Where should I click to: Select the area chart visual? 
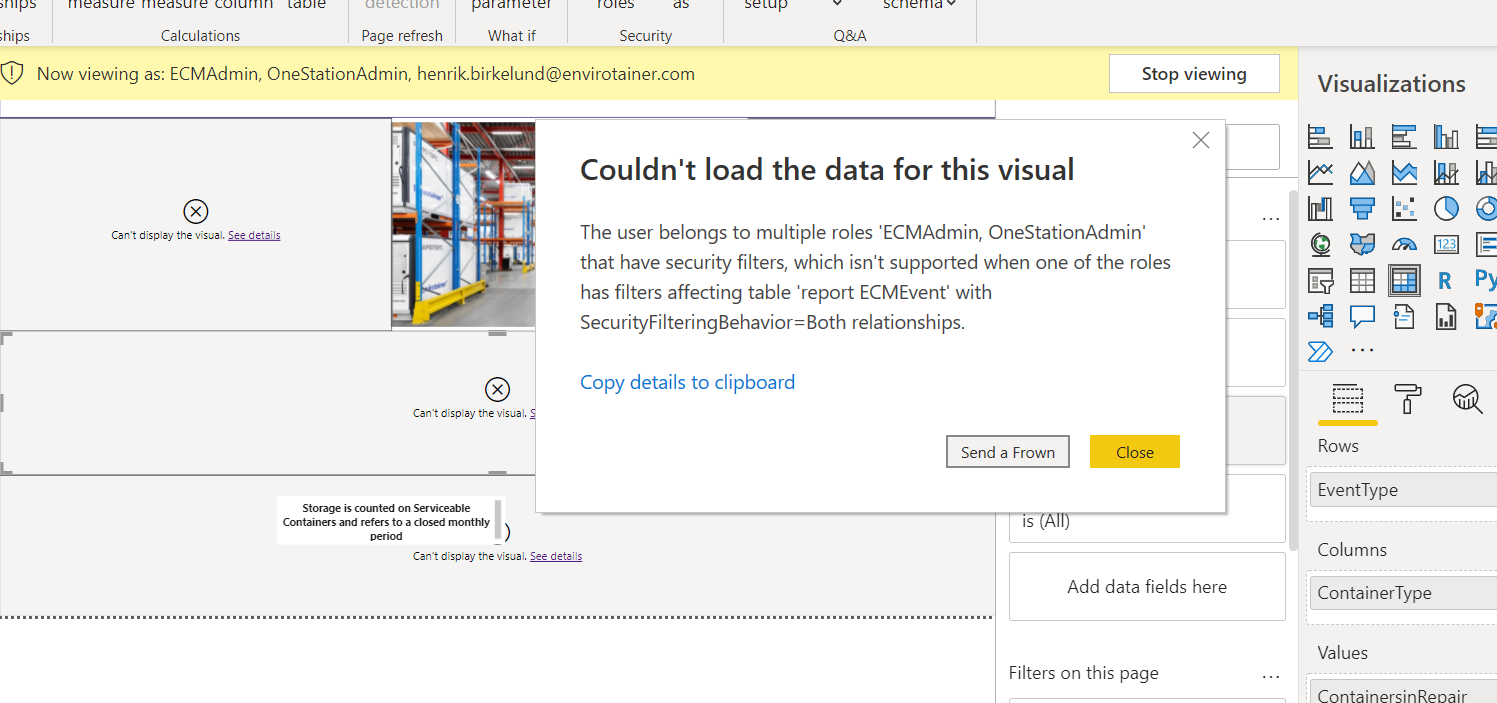1362,173
